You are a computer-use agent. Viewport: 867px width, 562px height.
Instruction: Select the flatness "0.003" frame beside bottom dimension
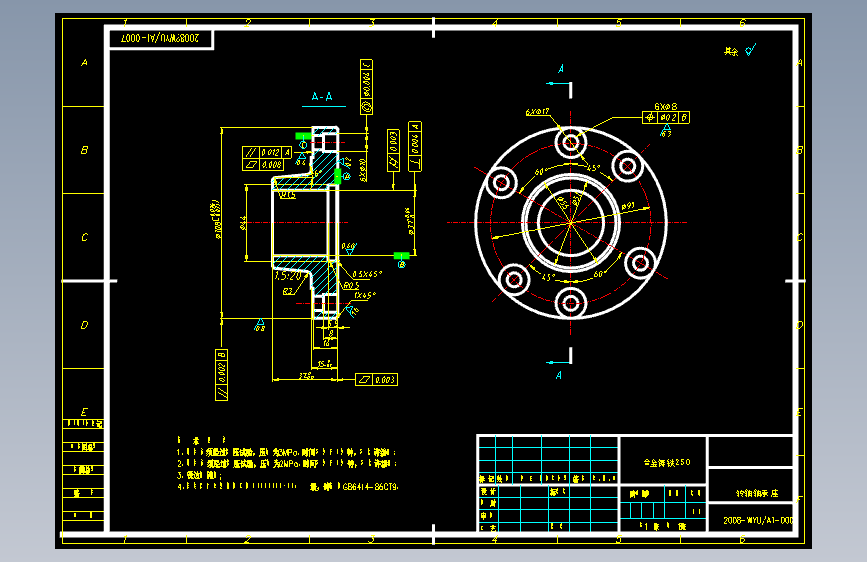point(377,379)
